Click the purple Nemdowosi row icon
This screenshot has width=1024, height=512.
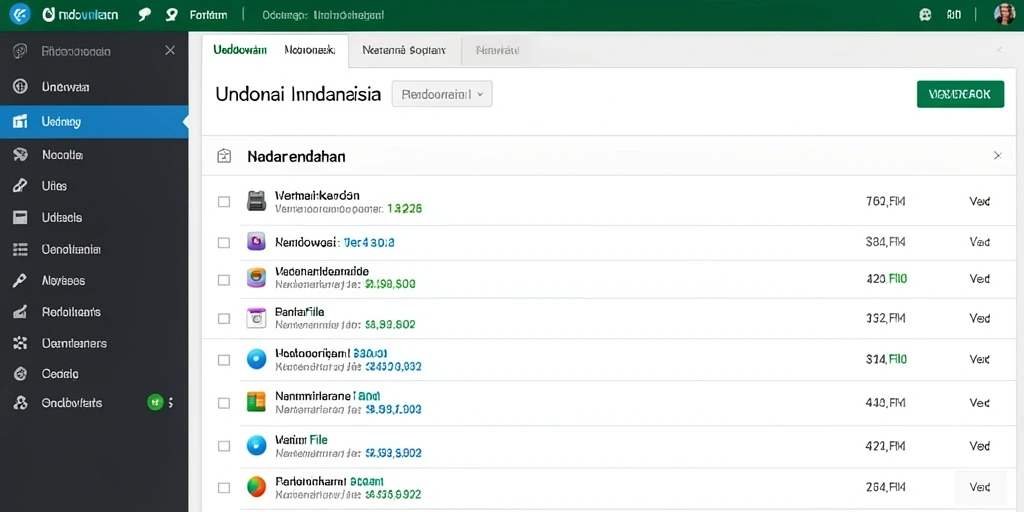pos(257,242)
